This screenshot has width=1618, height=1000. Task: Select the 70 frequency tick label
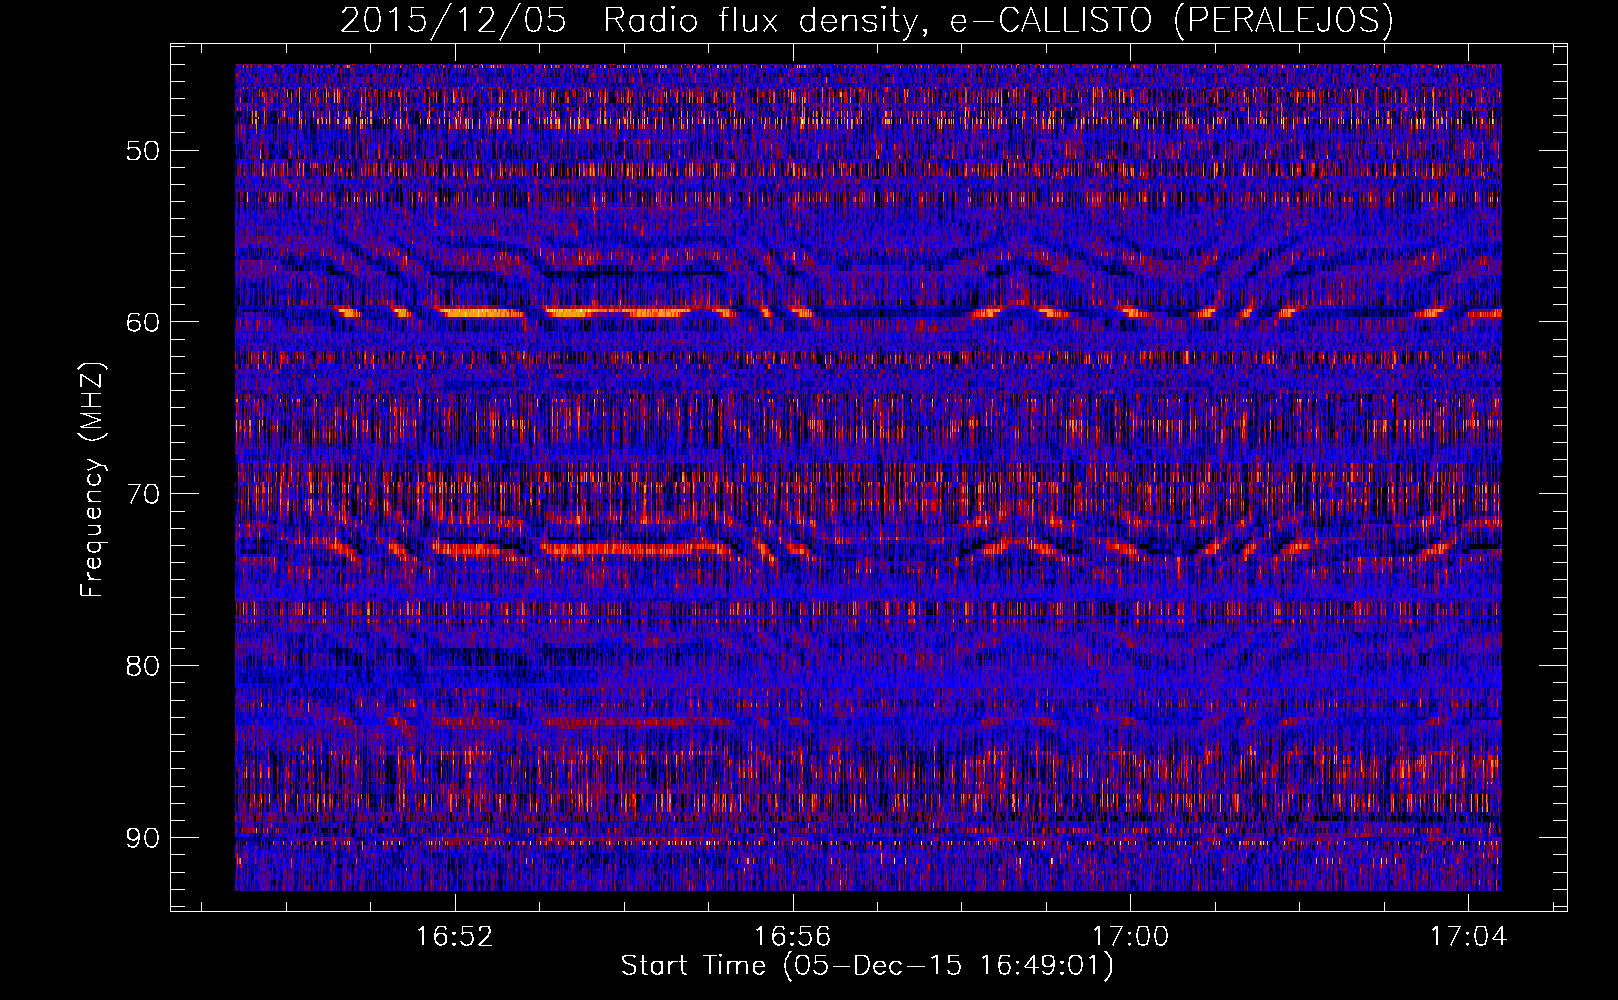coord(142,495)
